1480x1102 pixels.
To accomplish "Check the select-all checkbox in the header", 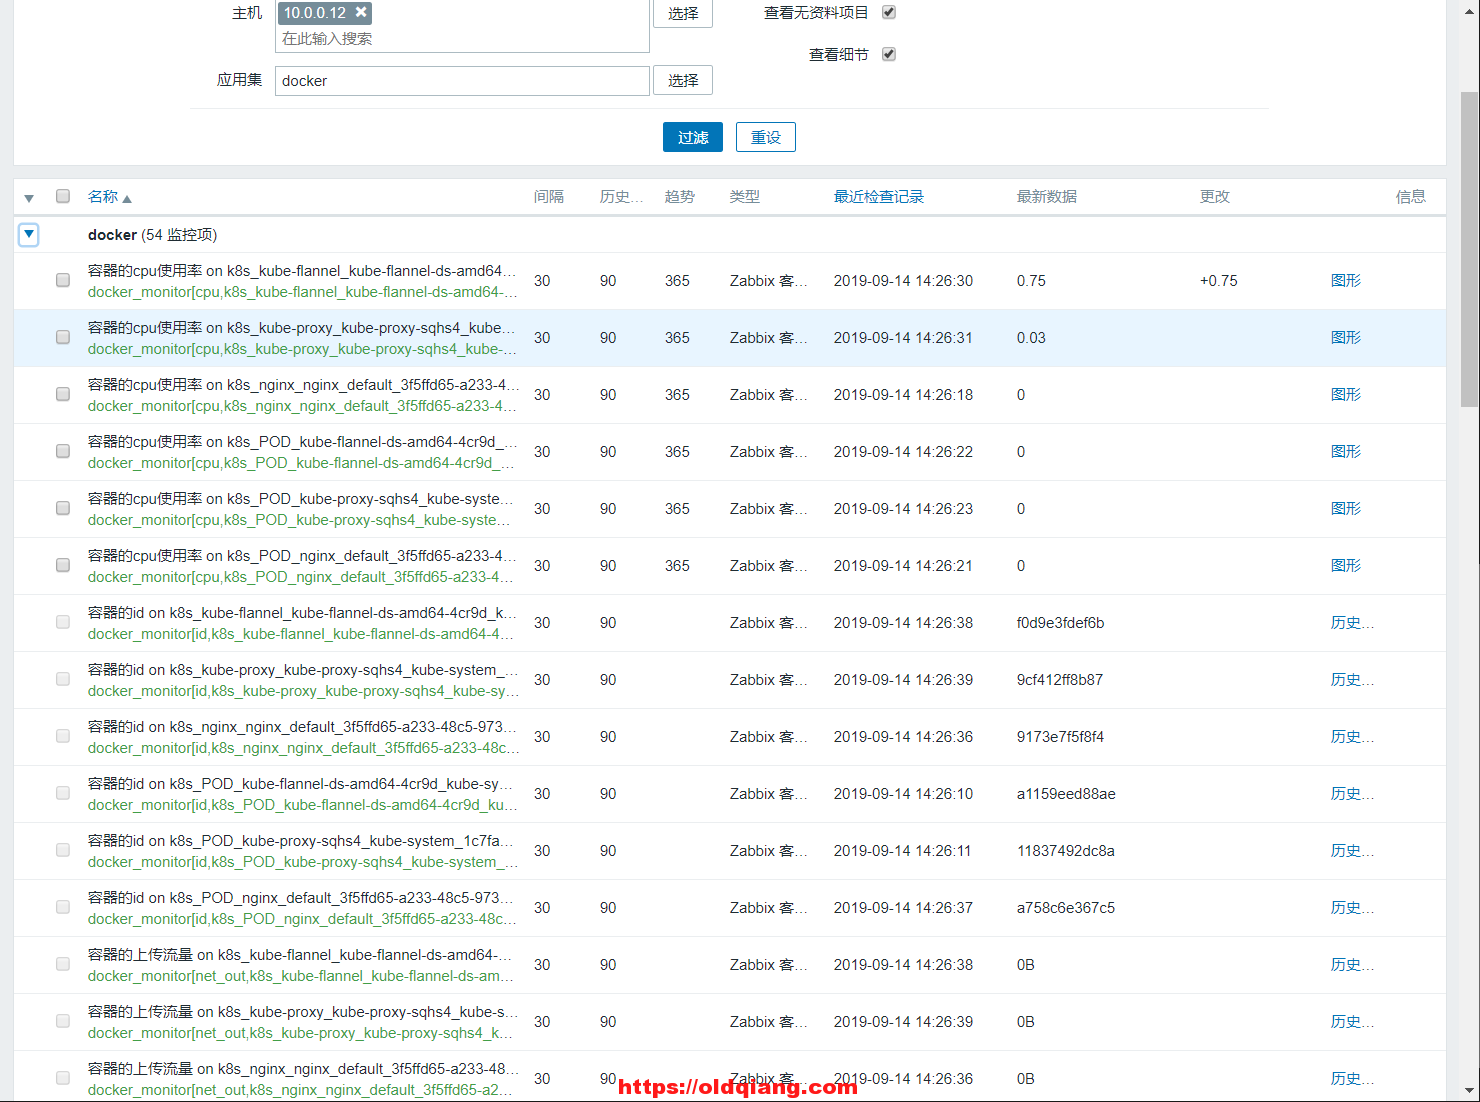I will (x=63, y=196).
